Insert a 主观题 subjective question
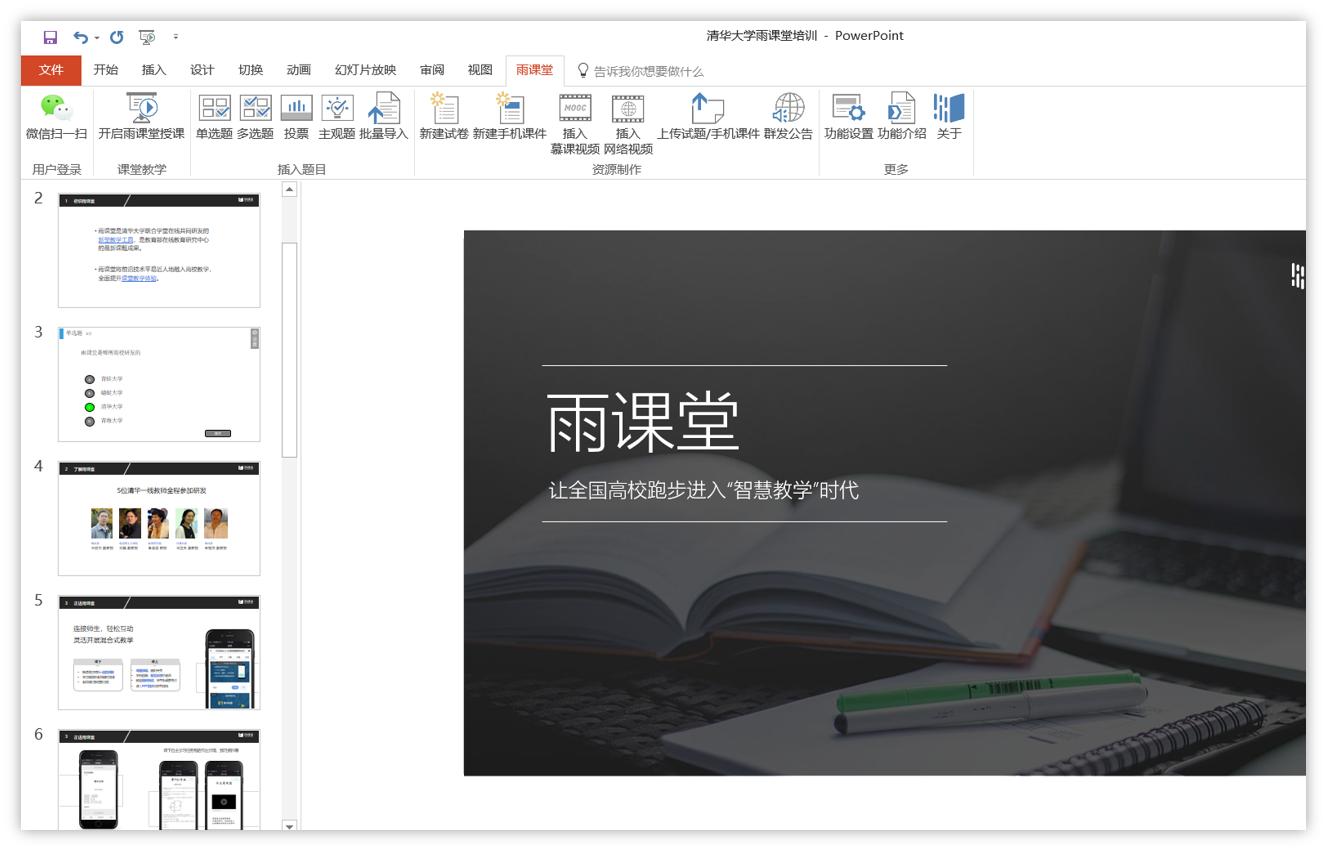Image resolution: width=1327 pixels, height=851 pixels. [x=337, y=117]
